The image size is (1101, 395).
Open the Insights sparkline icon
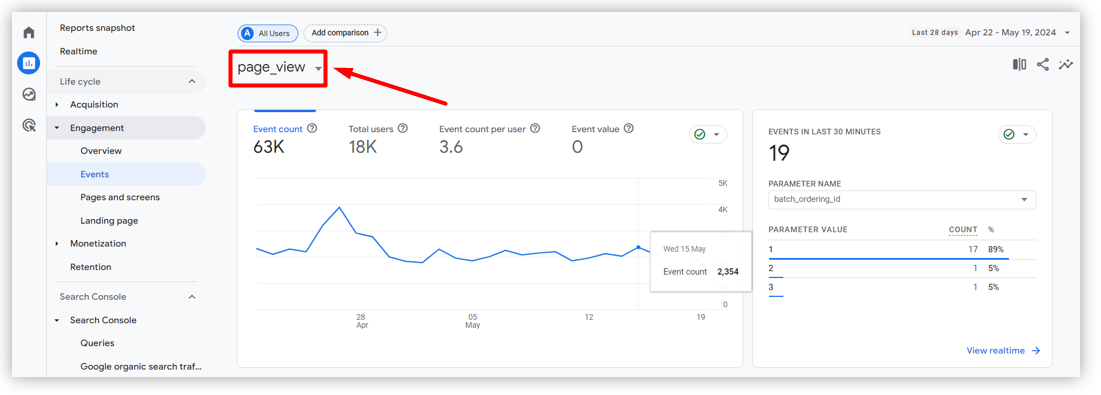coord(1066,65)
